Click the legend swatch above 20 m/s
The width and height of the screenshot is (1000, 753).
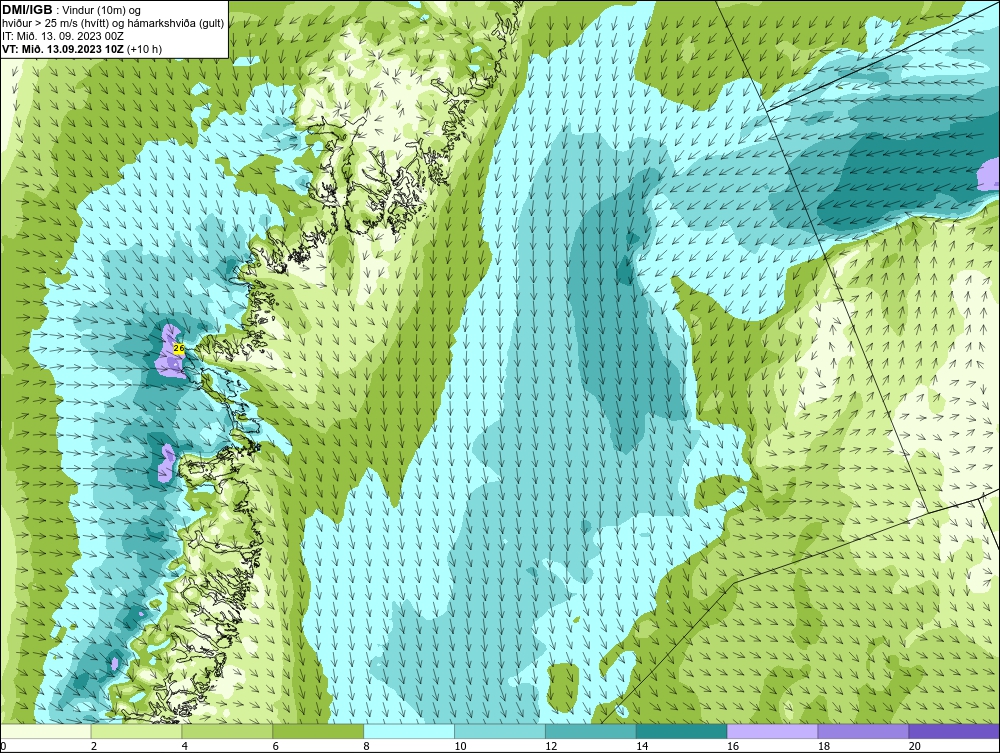954,732
